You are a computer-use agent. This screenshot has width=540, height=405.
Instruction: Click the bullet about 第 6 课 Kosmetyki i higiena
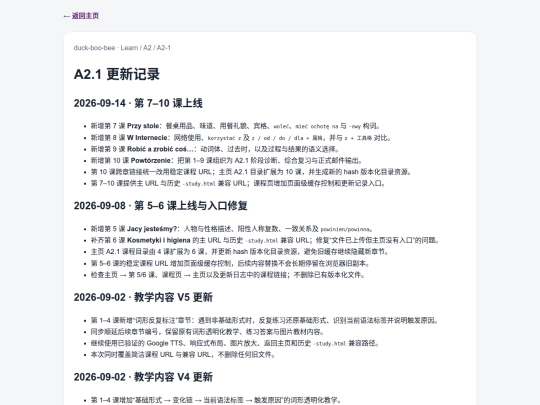pos(265,240)
